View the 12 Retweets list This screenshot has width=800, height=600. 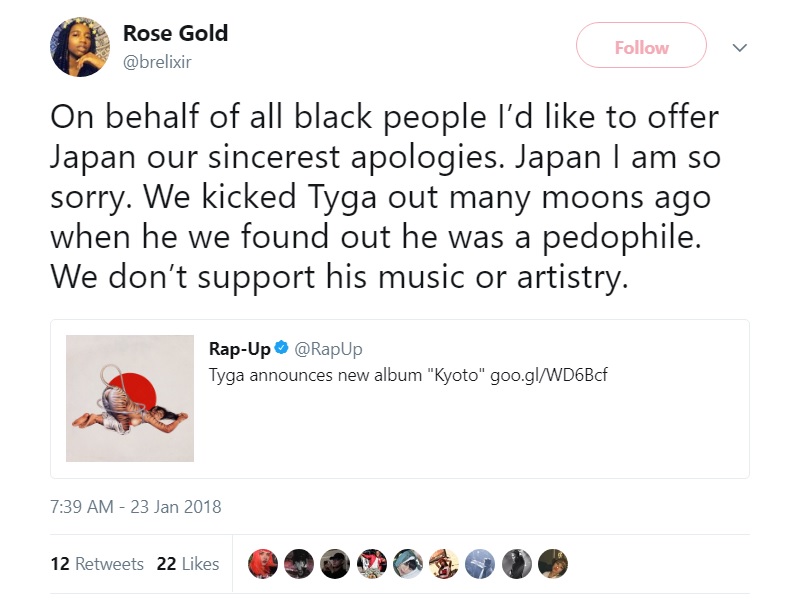point(97,564)
